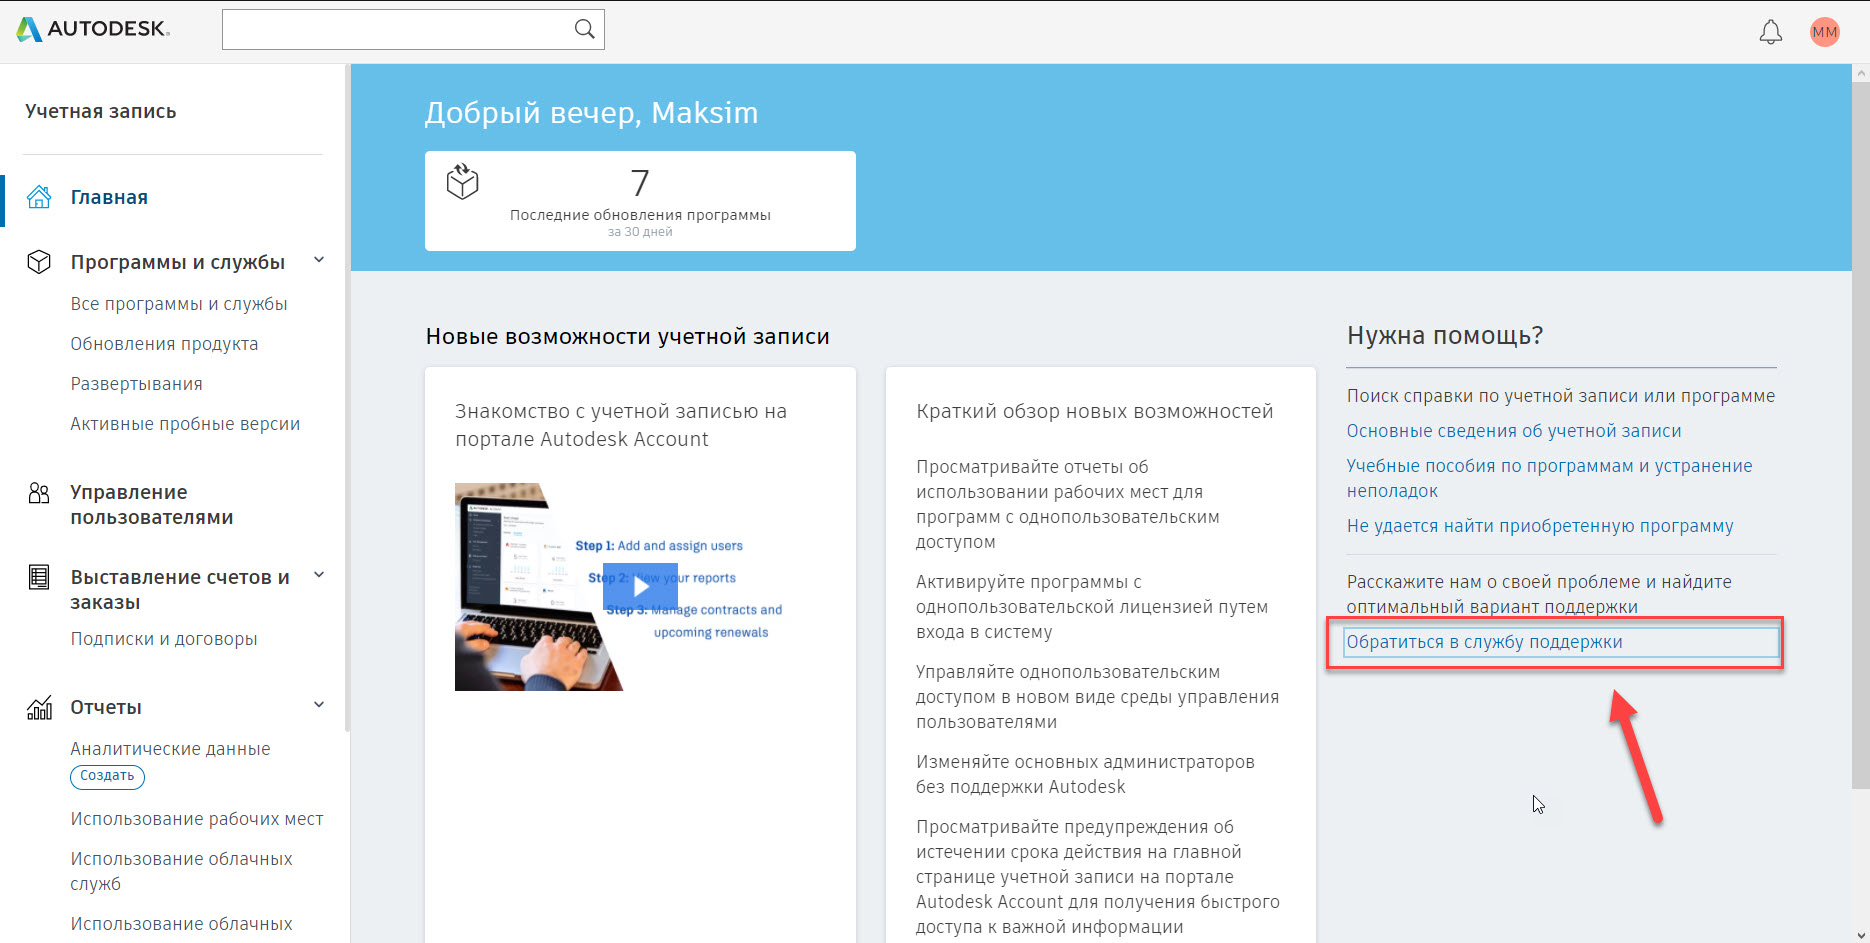Collapse the Отчеты section chevron

[x=319, y=705]
